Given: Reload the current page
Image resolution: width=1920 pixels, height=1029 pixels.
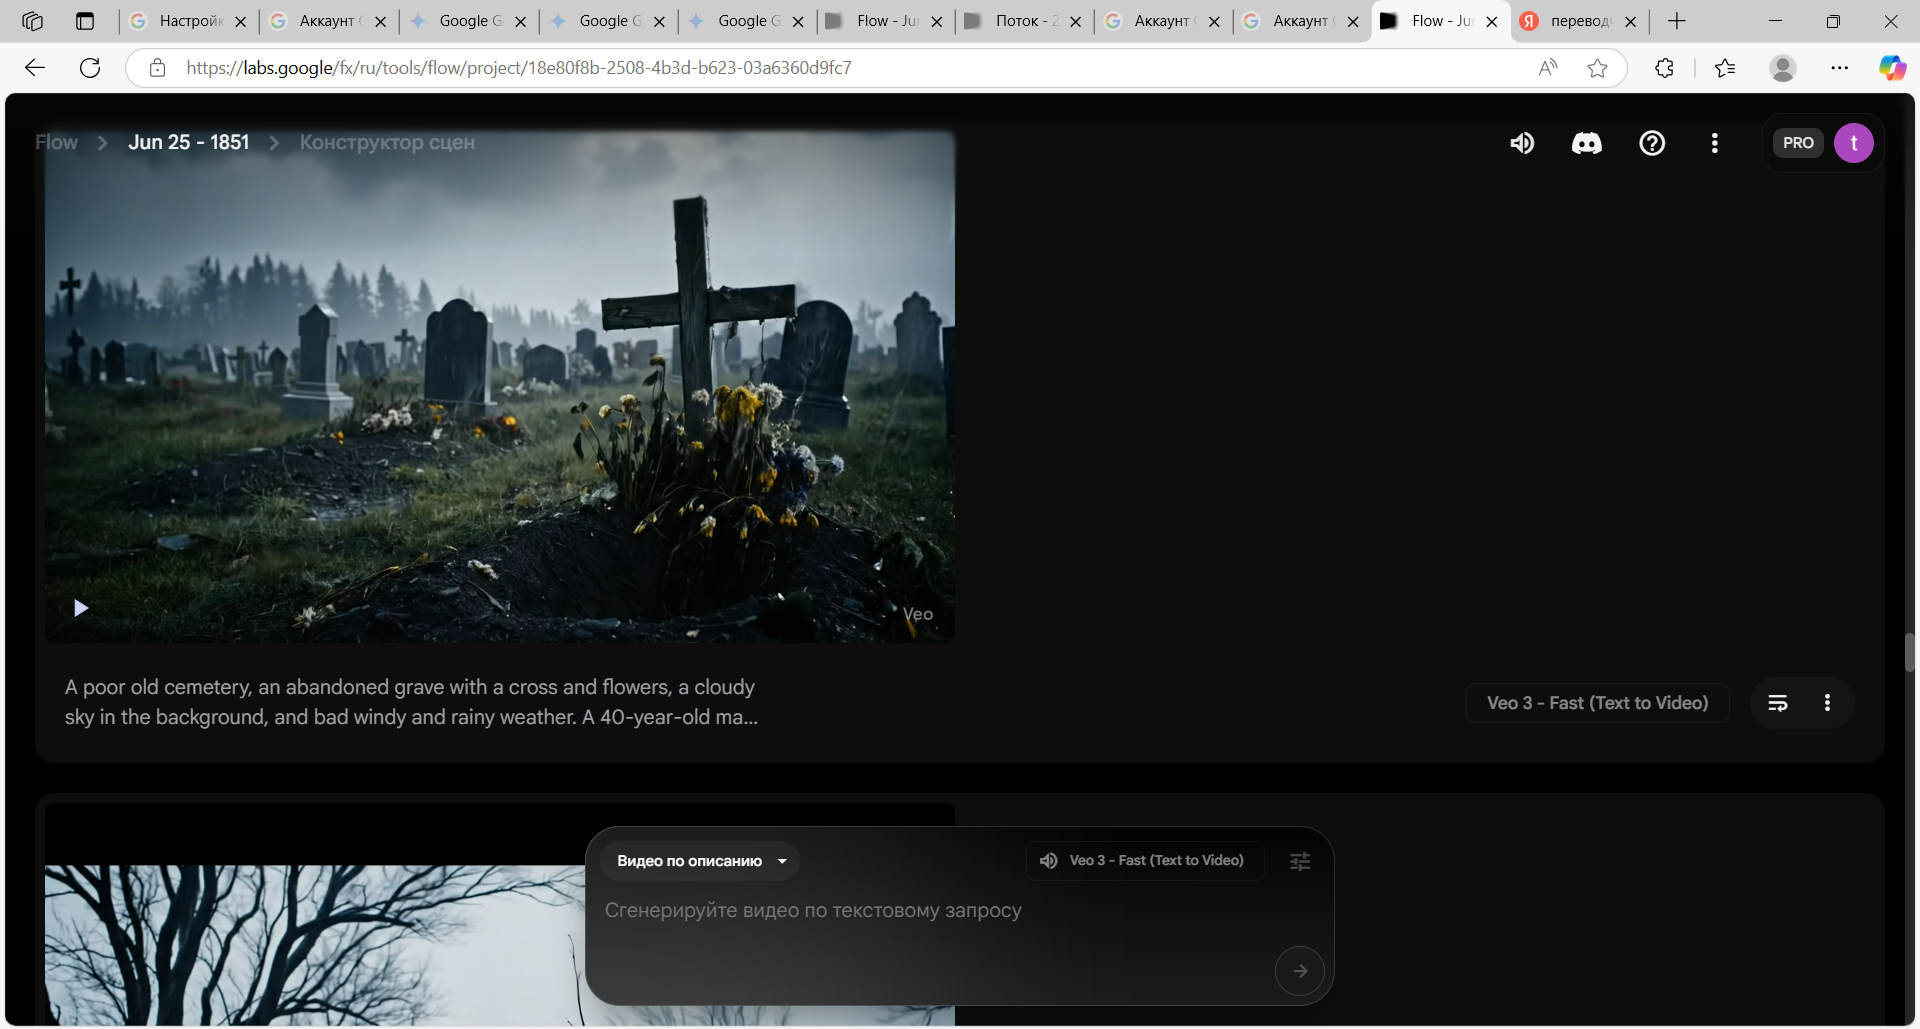Looking at the screenshot, I should pos(90,68).
